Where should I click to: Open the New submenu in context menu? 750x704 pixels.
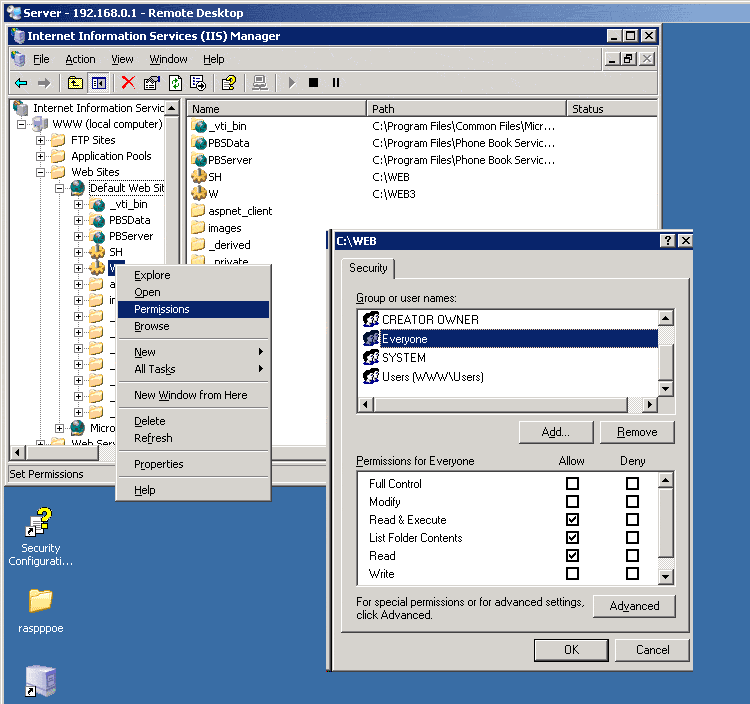[x=193, y=352]
